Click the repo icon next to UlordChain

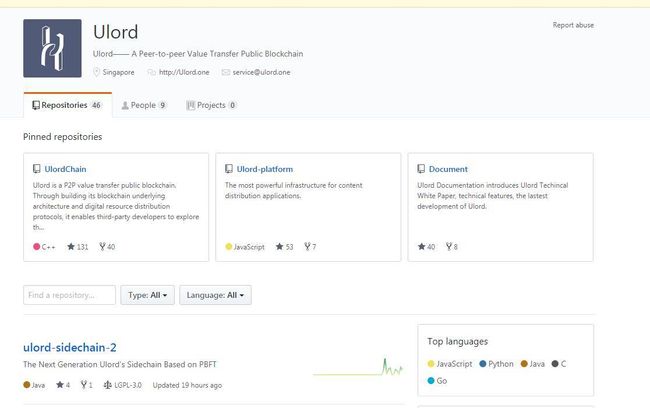click(36, 169)
